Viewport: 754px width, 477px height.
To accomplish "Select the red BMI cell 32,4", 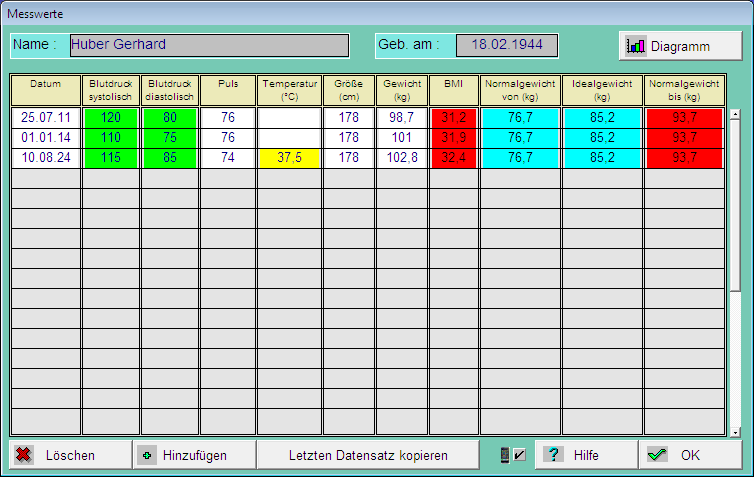I will [x=453, y=158].
